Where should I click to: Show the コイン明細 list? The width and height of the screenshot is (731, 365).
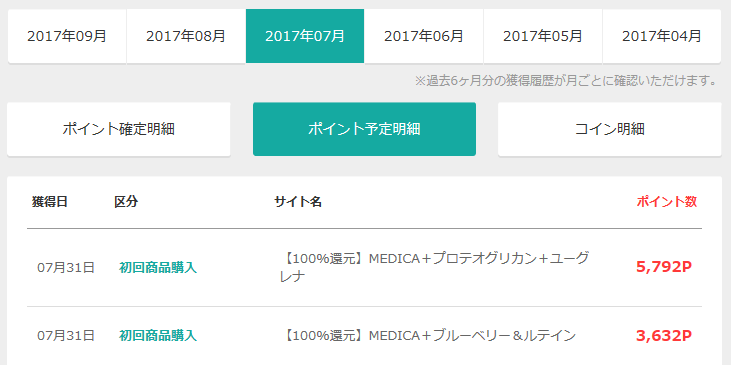point(609,129)
